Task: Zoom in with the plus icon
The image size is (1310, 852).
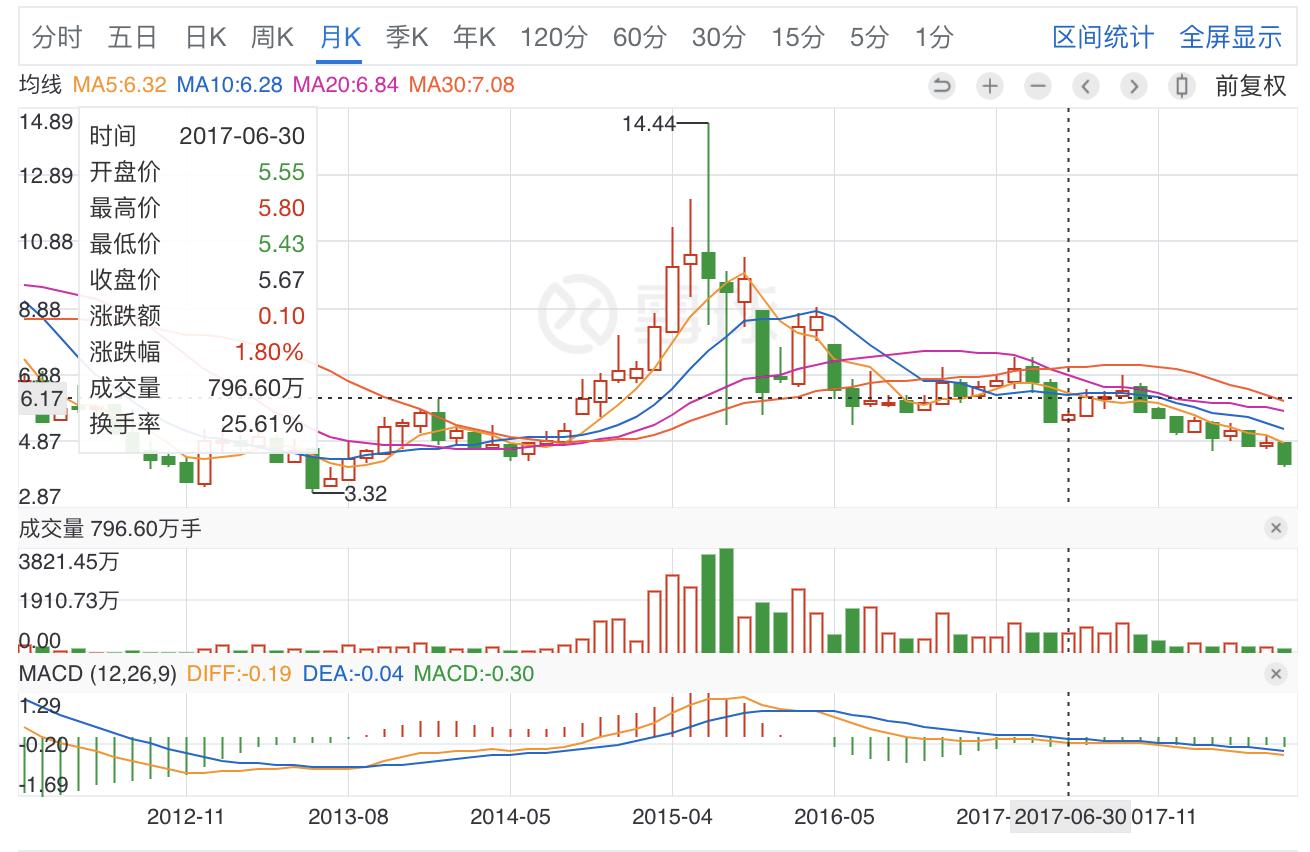Action: [989, 86]
